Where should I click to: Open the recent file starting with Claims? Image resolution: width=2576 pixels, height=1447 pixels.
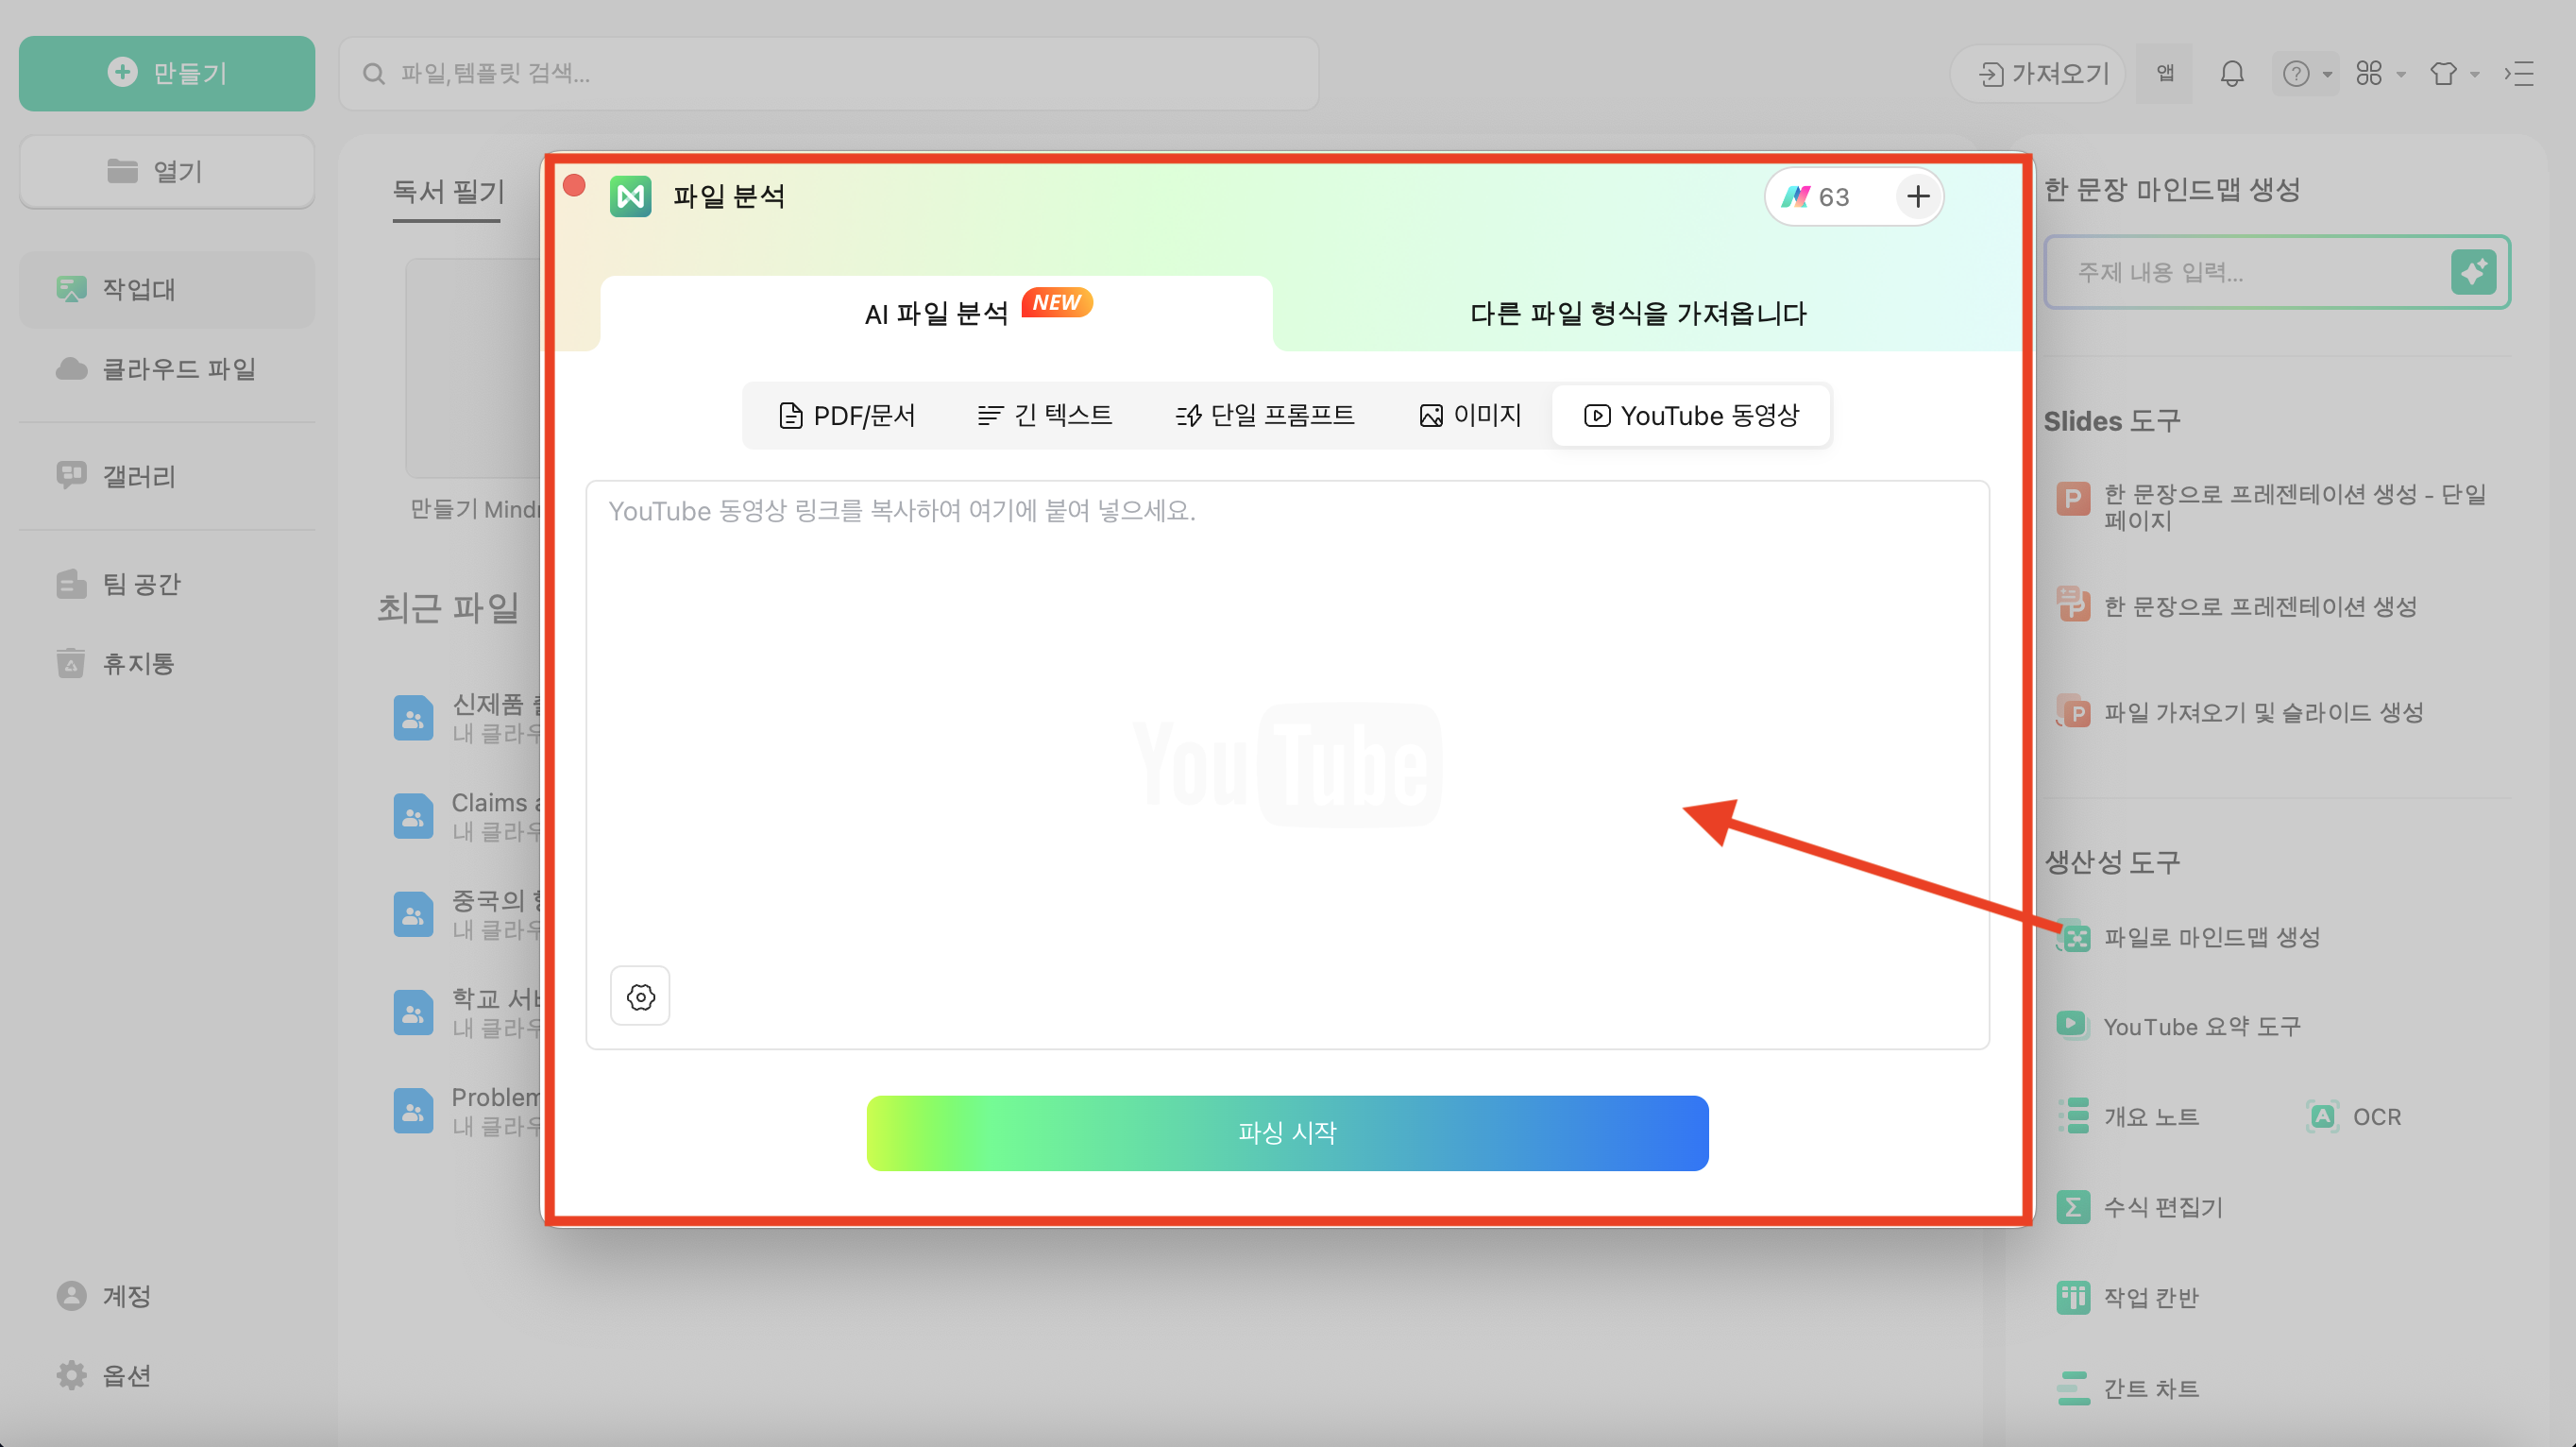click(467, 816)
